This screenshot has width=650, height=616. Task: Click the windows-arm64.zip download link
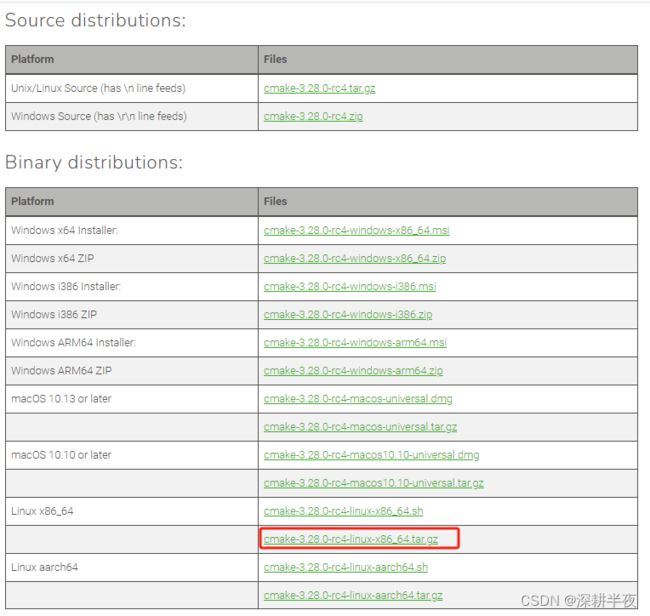pyautogui.click(x=353, y=371)
